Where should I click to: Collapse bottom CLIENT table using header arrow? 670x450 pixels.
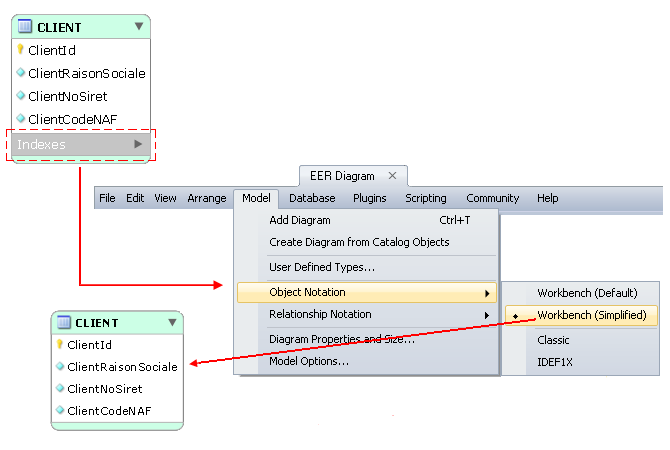(172, 323)
